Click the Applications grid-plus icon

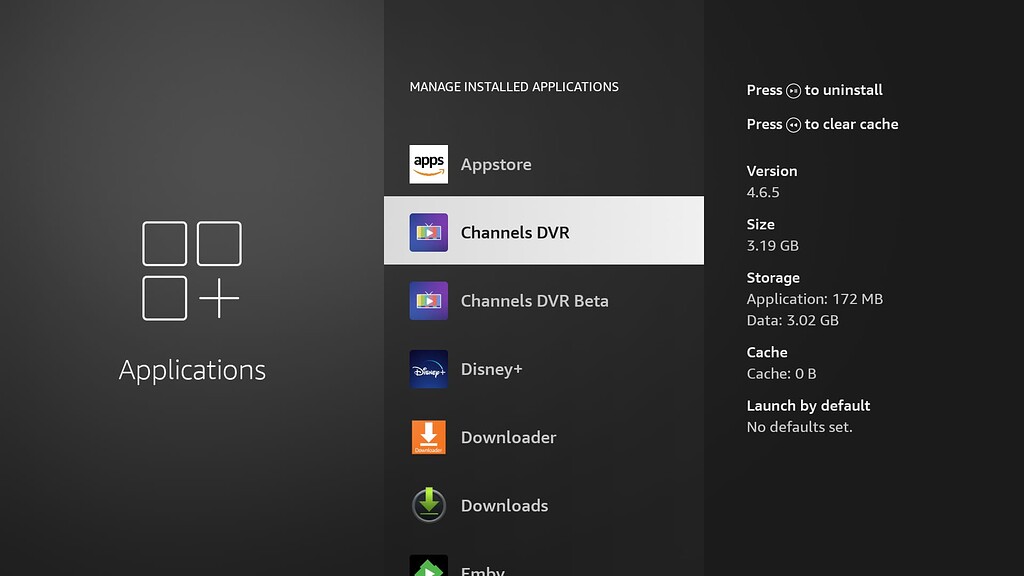tap(190, 270)
